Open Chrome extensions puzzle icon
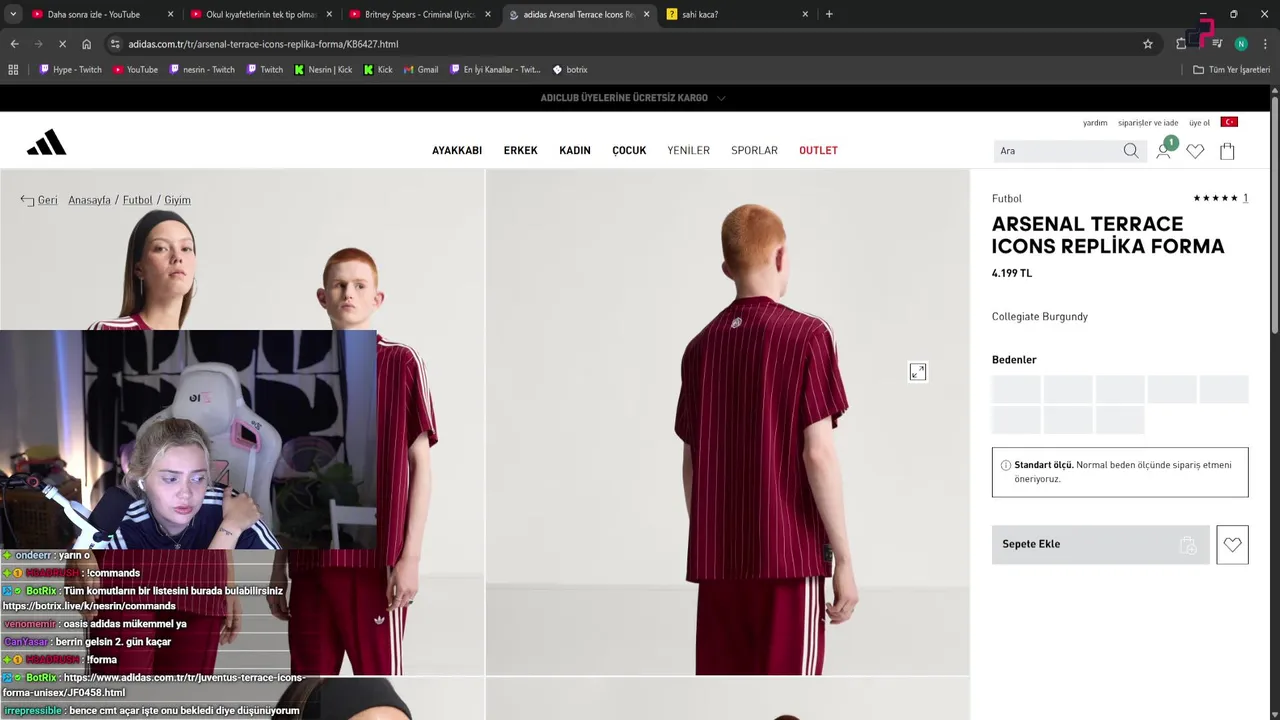Image resolution: width=1280 pixels, height=720 pixels. tap(1181, 44)
